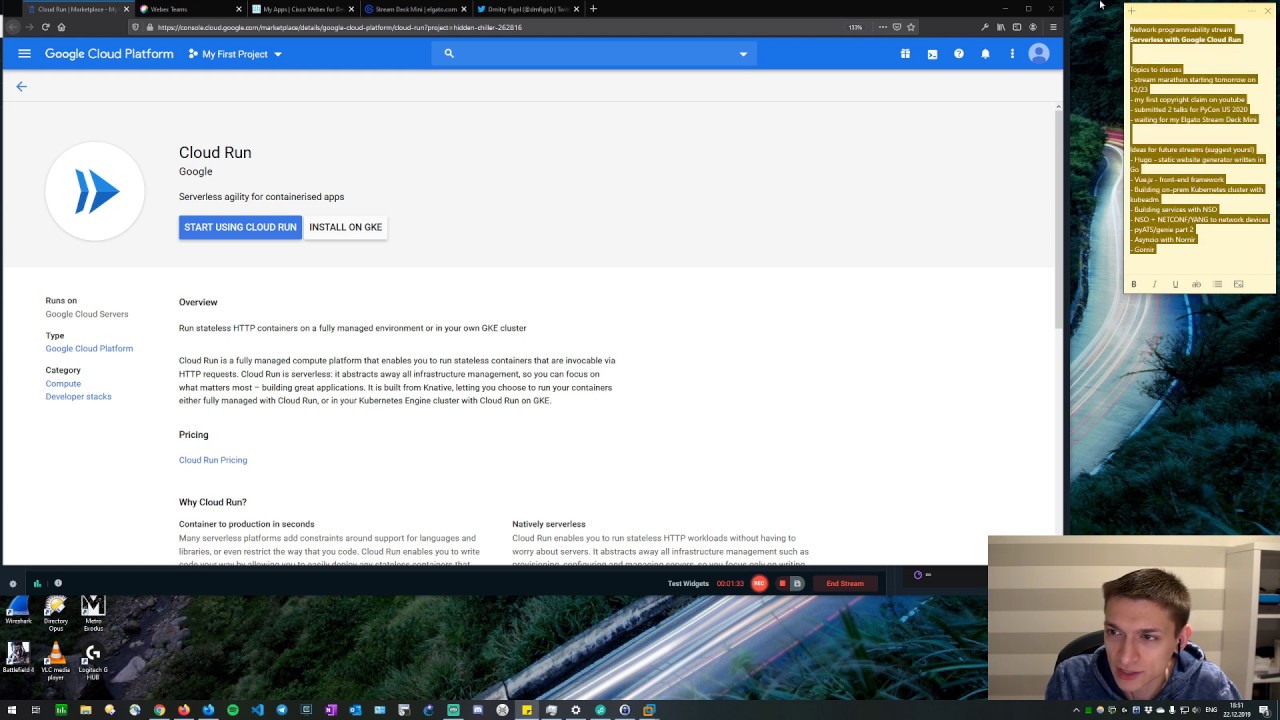Image resolution: width=1280 pixels, height=720 pixels.
Task: Open Firefox page actions ellipsis
Action: [x=882, y=27]
